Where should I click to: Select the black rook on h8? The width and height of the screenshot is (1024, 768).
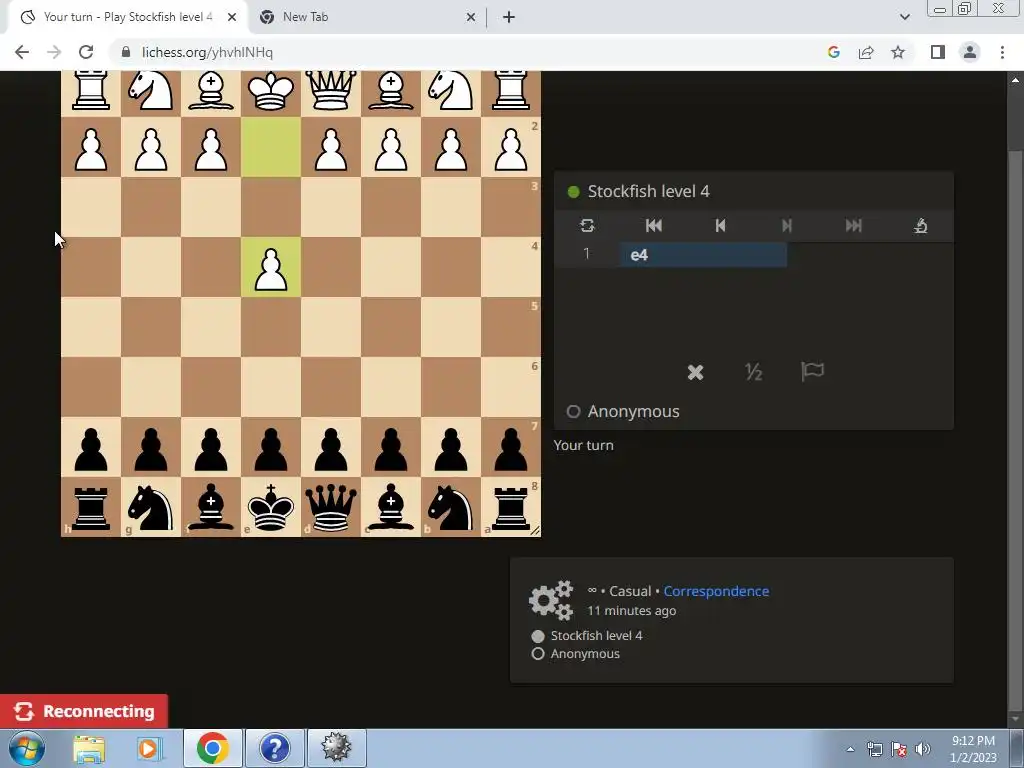[x=91, y=507]
